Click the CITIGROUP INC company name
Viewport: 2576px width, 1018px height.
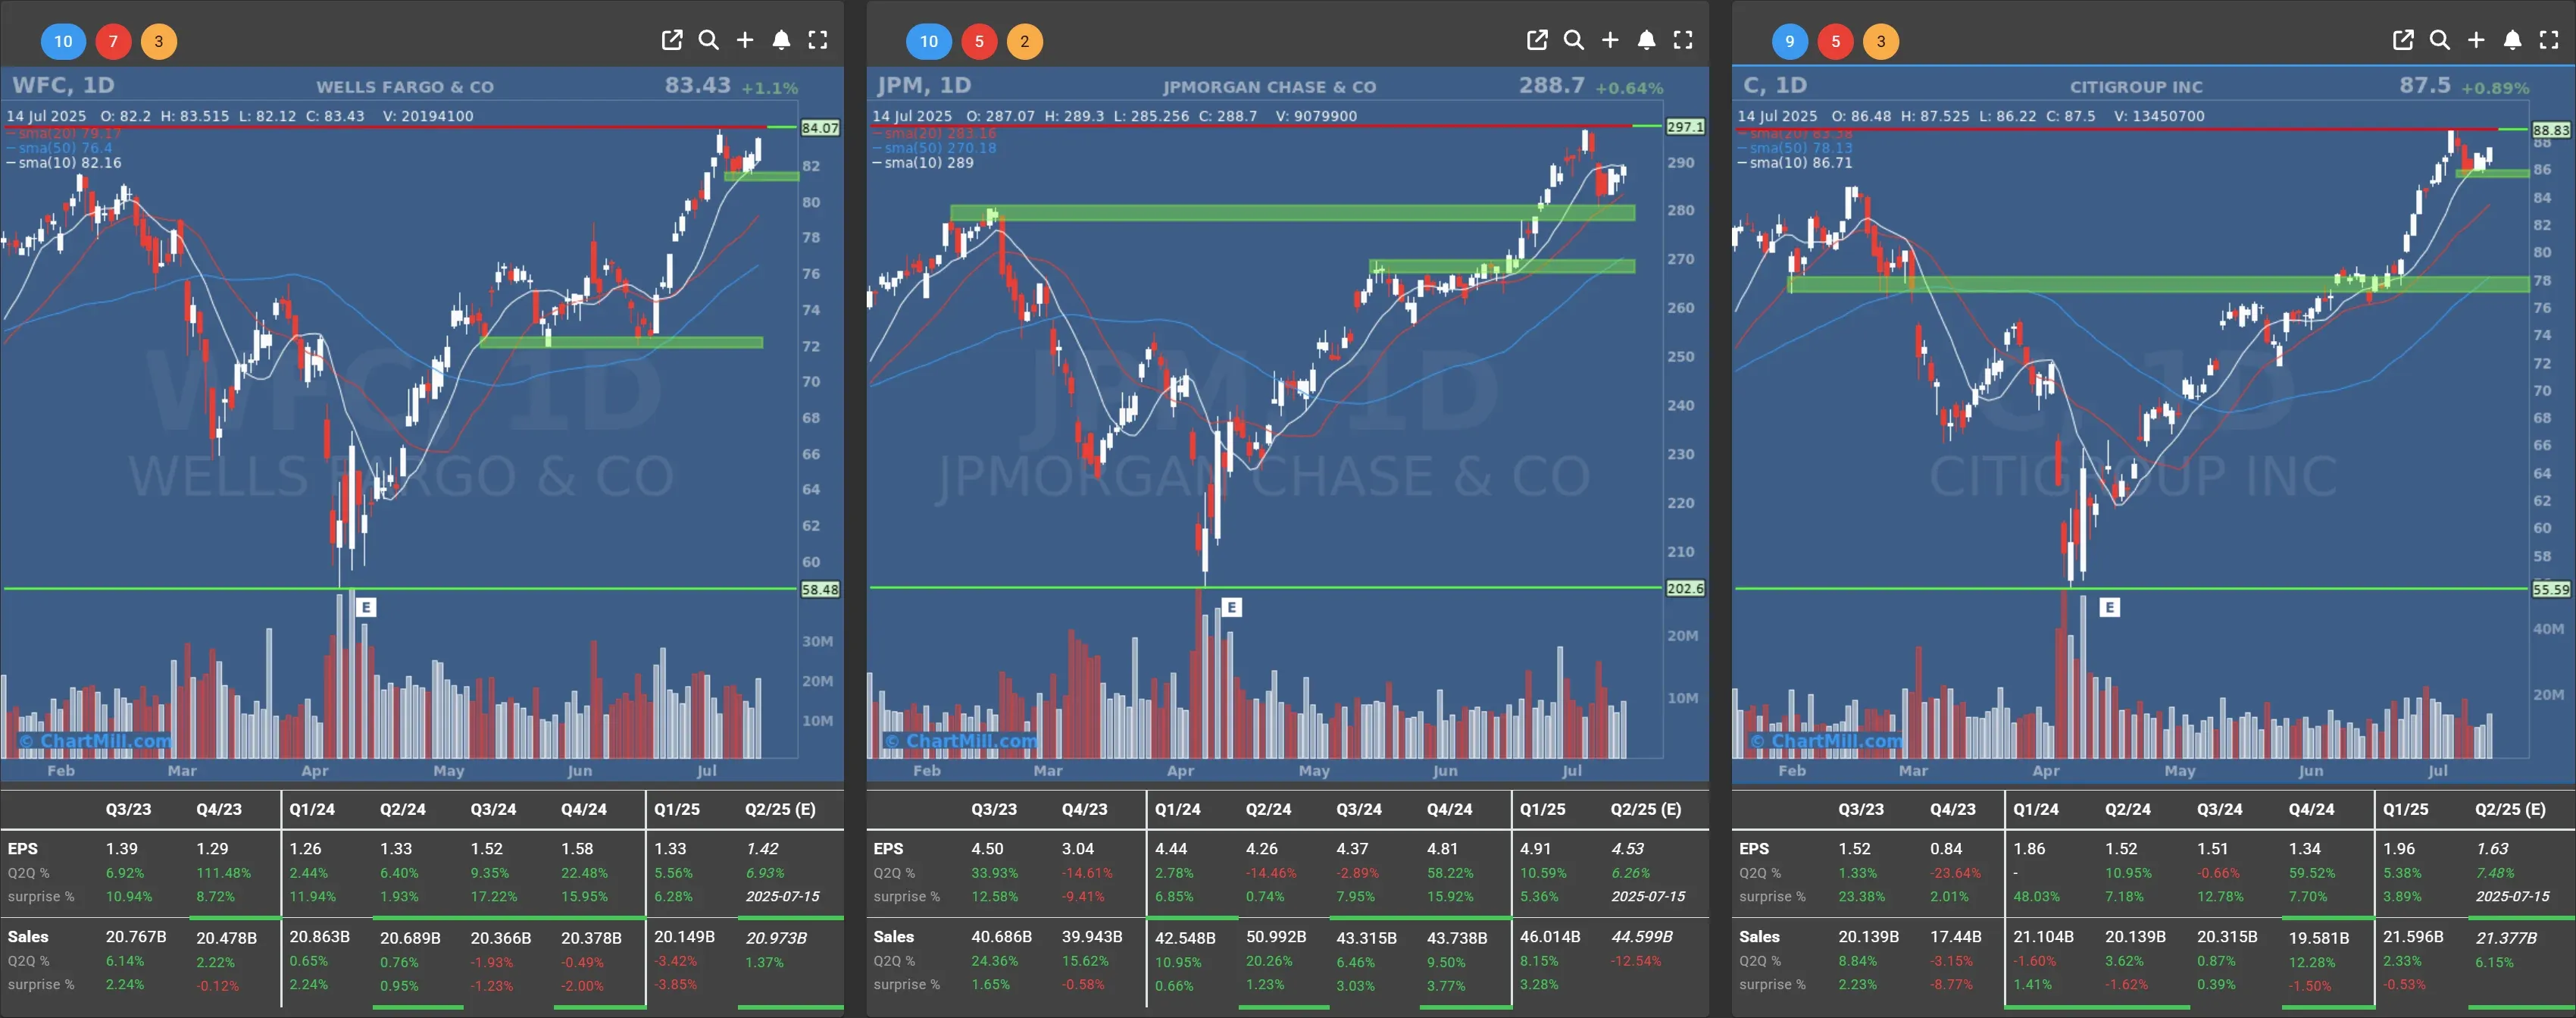(2136, 87)
